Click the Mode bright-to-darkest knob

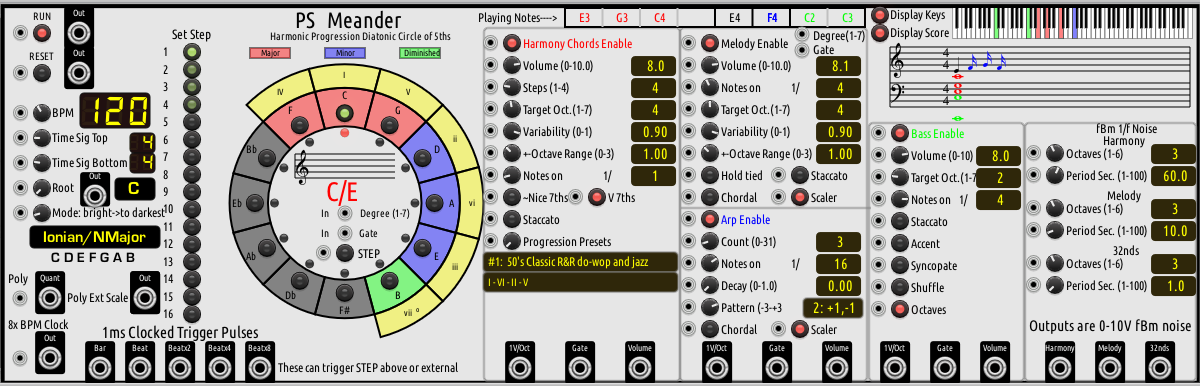coord(41,212)
